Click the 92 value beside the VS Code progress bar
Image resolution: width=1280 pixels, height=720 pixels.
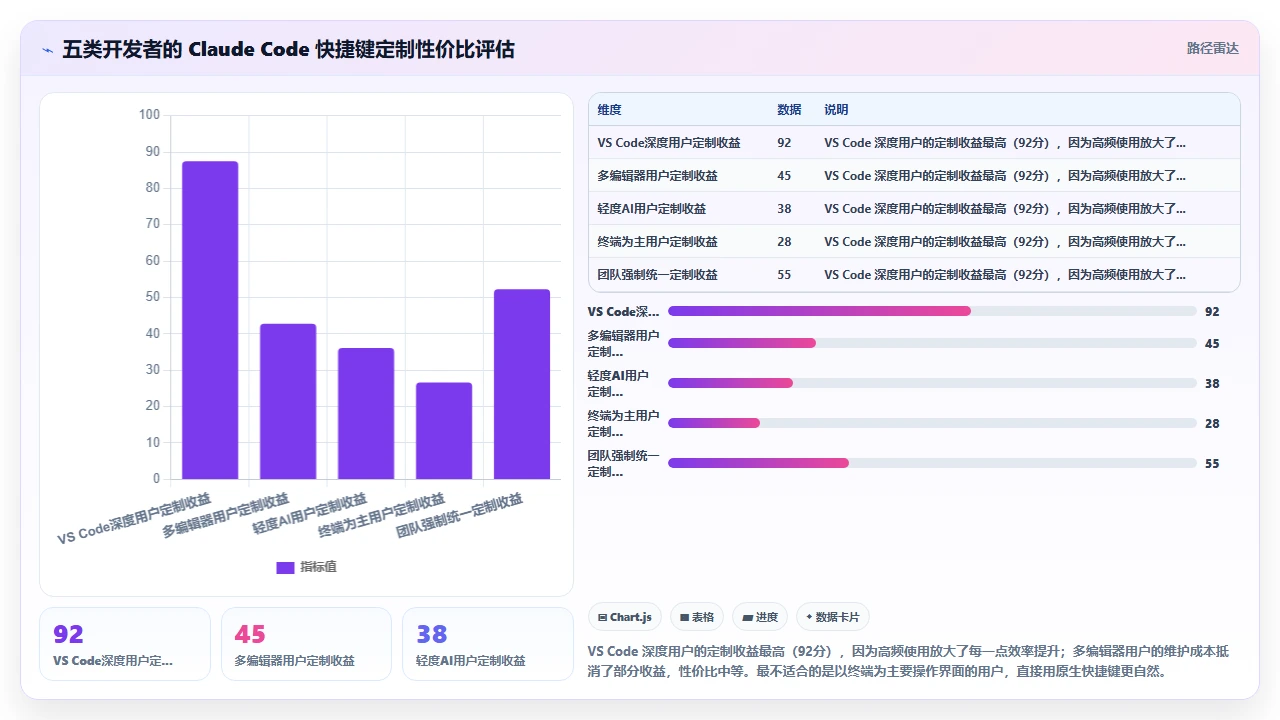(x=1212, y=311)
